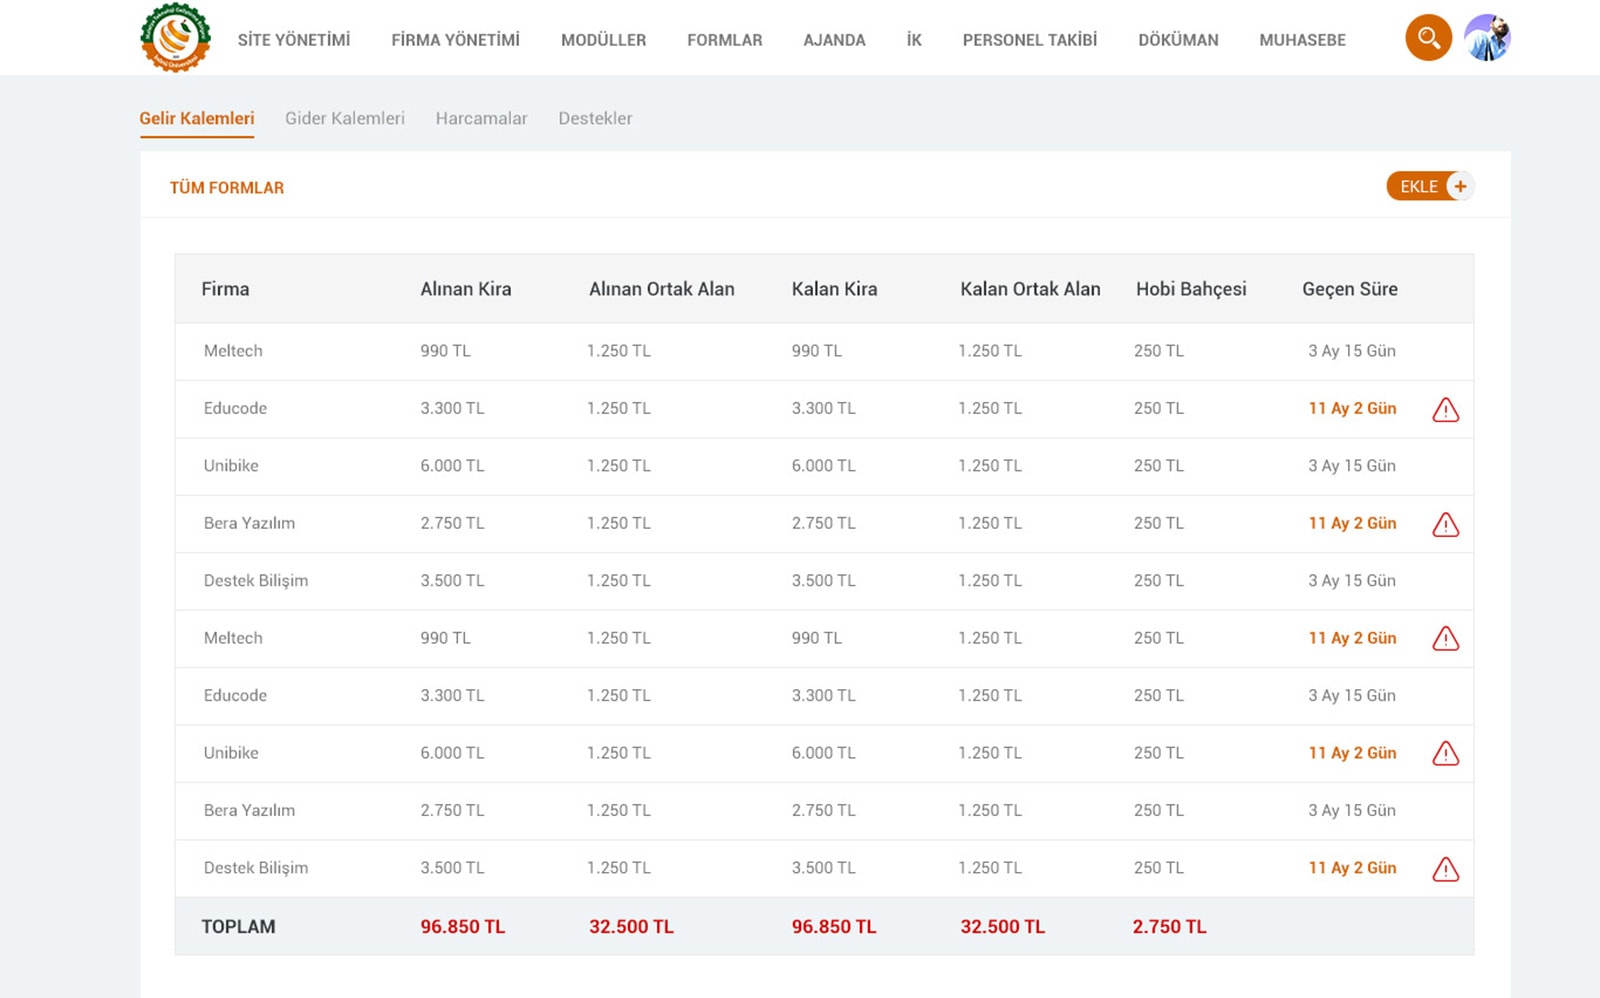Open the user profile avatar

pos(1487,38)
